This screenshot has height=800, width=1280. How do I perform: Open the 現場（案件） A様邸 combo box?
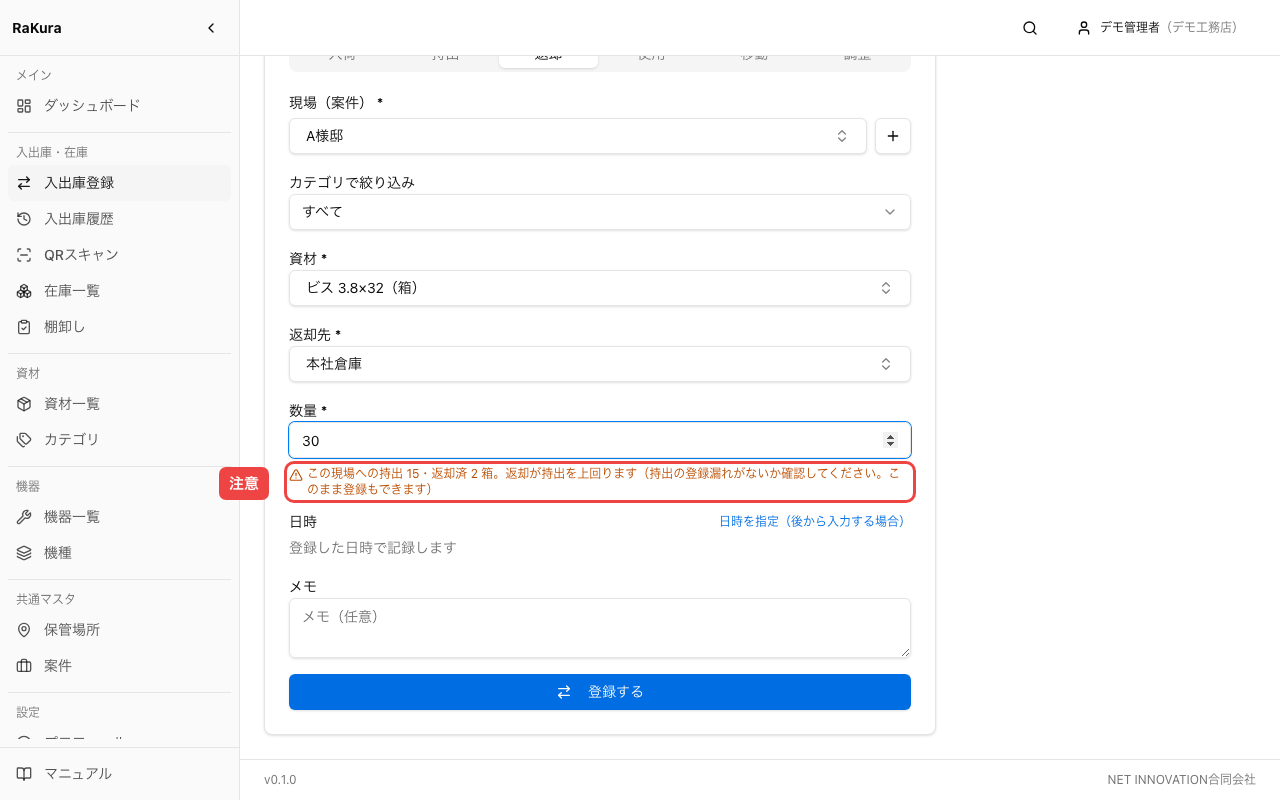point(578,136)
